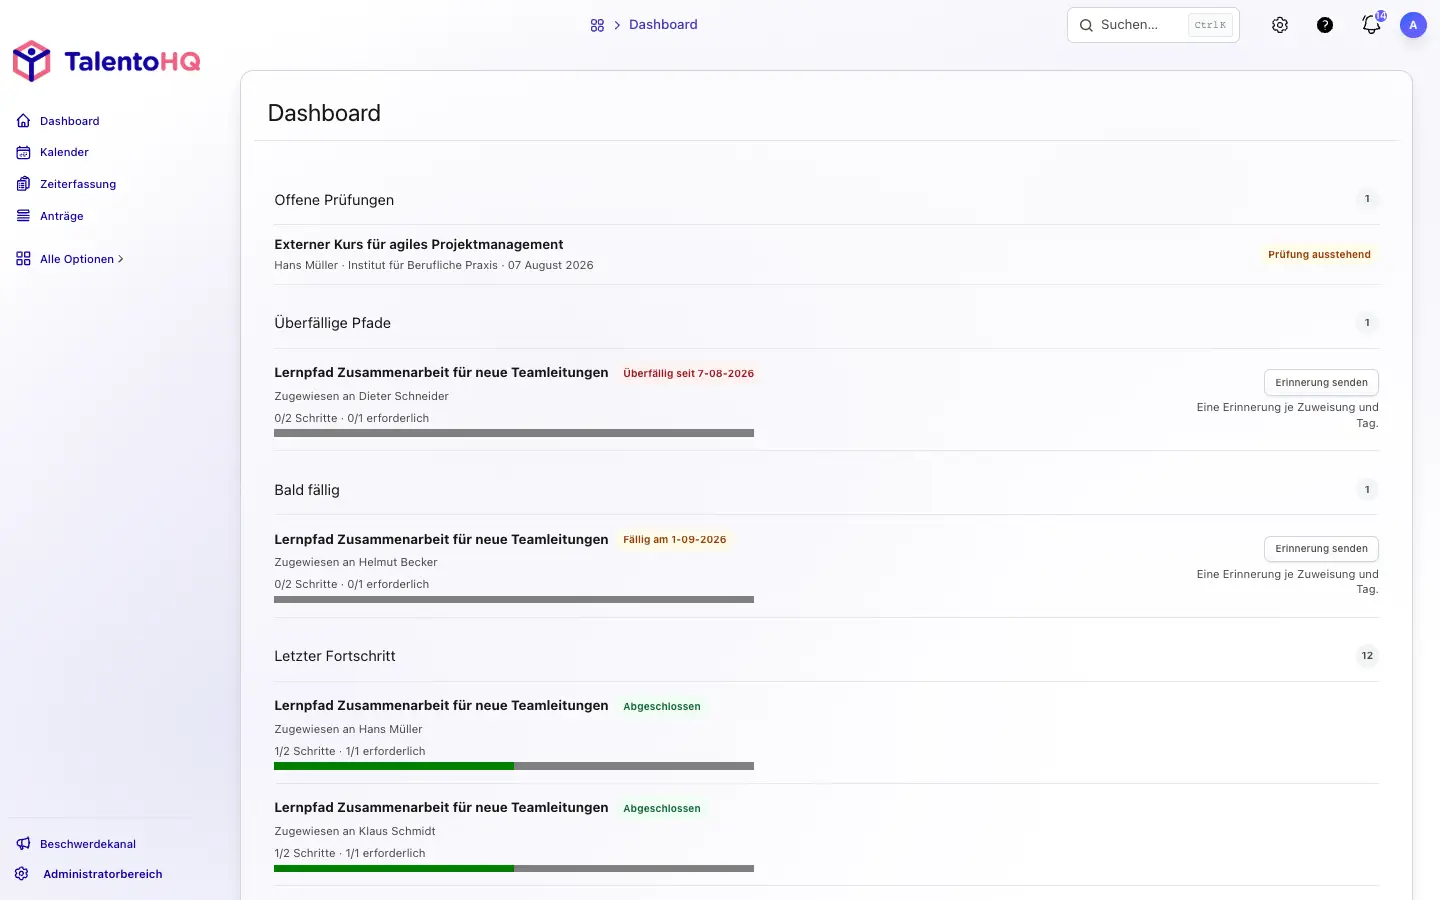Go to Zeiterfassung in sidebar
This screenshot has width=1440, height=900.
click(x=78, y=184)
